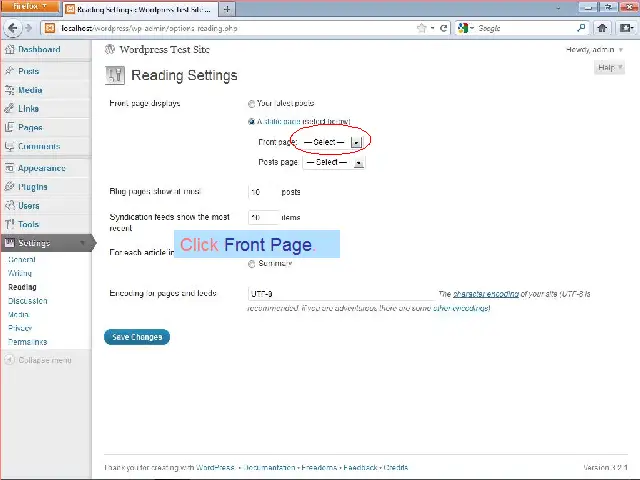Click the Save Changes button
Image resolution: width=640 pixels, height=480 pixels.
pos(137,337)
